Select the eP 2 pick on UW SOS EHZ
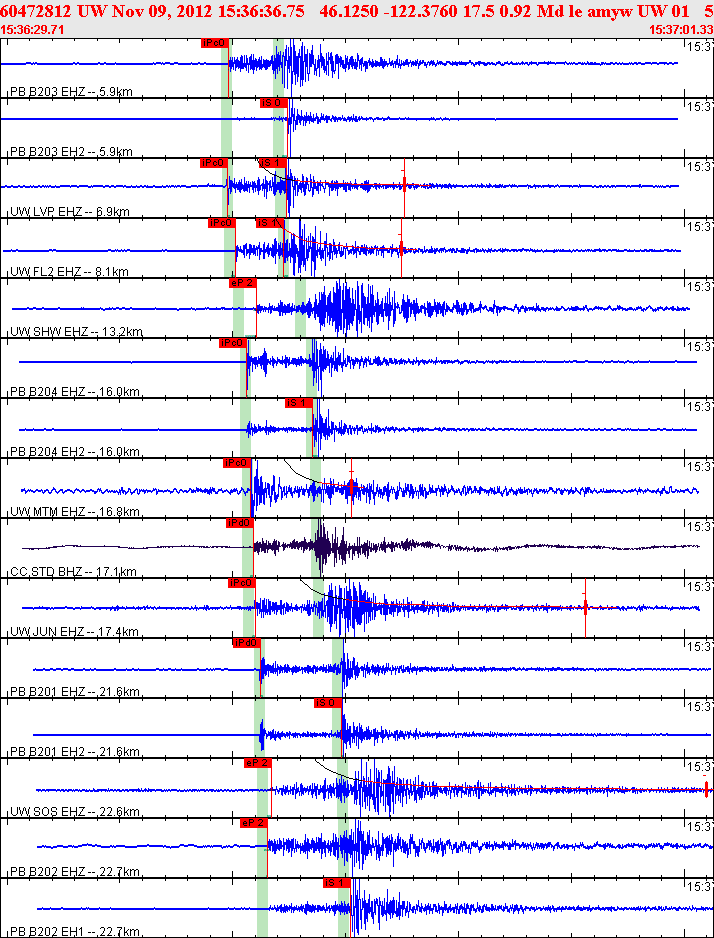 point(258,763)
